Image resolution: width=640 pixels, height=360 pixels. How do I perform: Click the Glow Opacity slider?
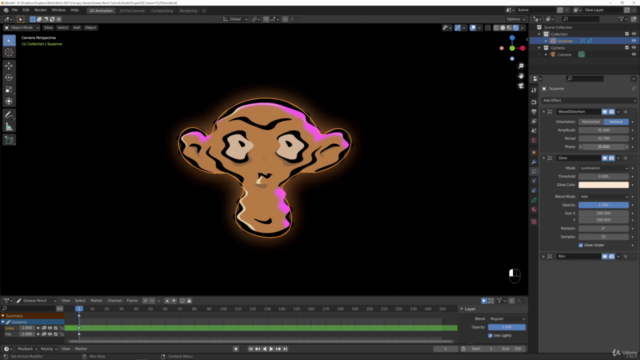click(604, 205)
